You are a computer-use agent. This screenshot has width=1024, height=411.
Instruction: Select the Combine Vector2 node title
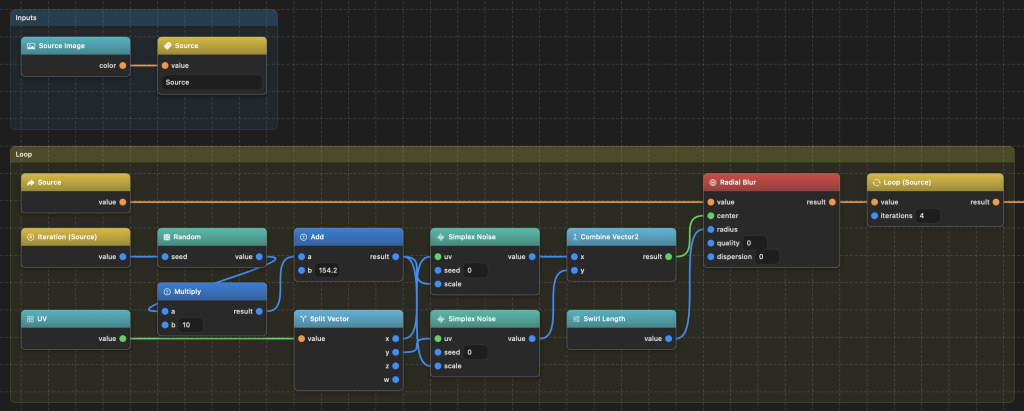click(x=607, y=237)
